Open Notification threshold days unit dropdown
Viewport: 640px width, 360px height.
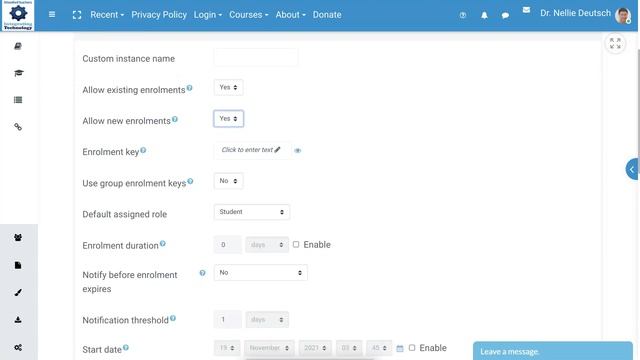point(267,320)
